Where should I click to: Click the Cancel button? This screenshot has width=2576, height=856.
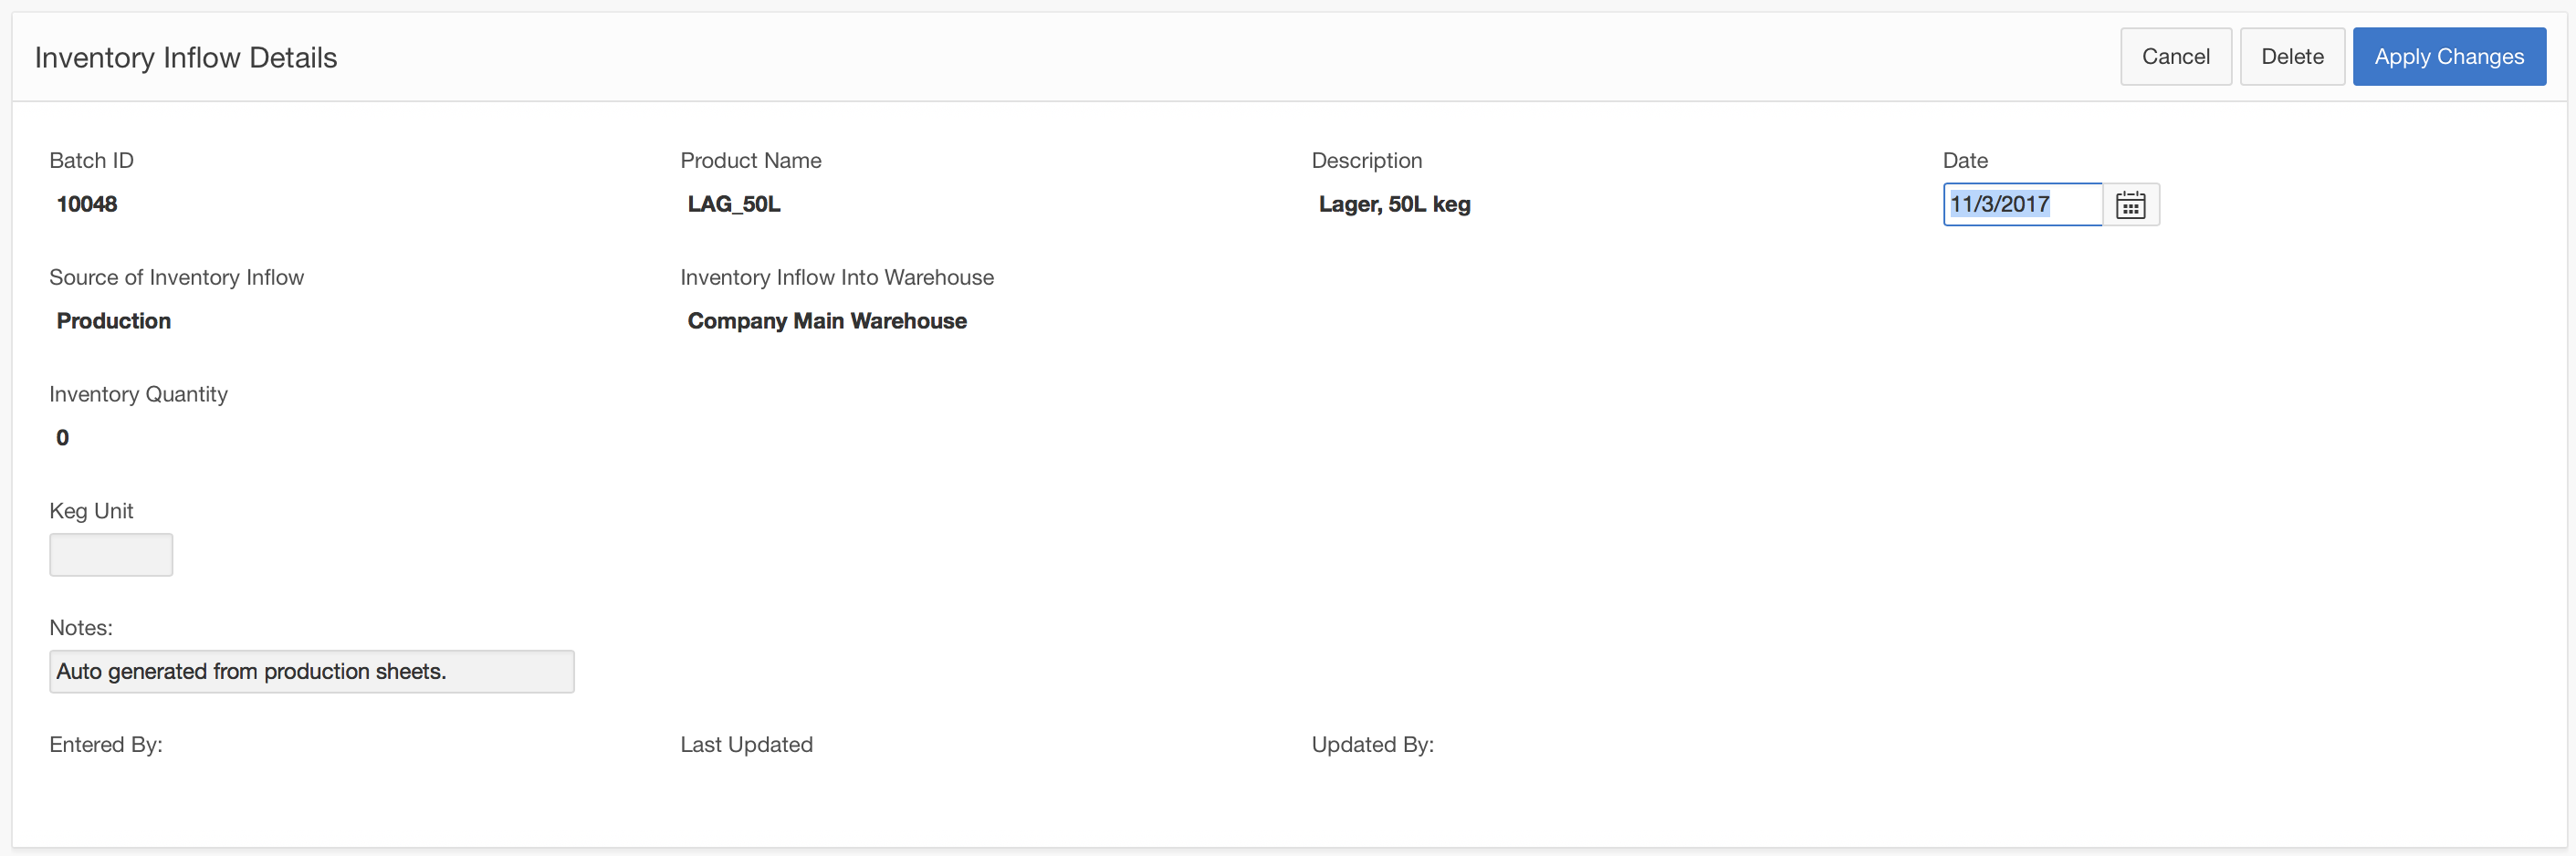pyautogui.click(x=2175, y=57)
